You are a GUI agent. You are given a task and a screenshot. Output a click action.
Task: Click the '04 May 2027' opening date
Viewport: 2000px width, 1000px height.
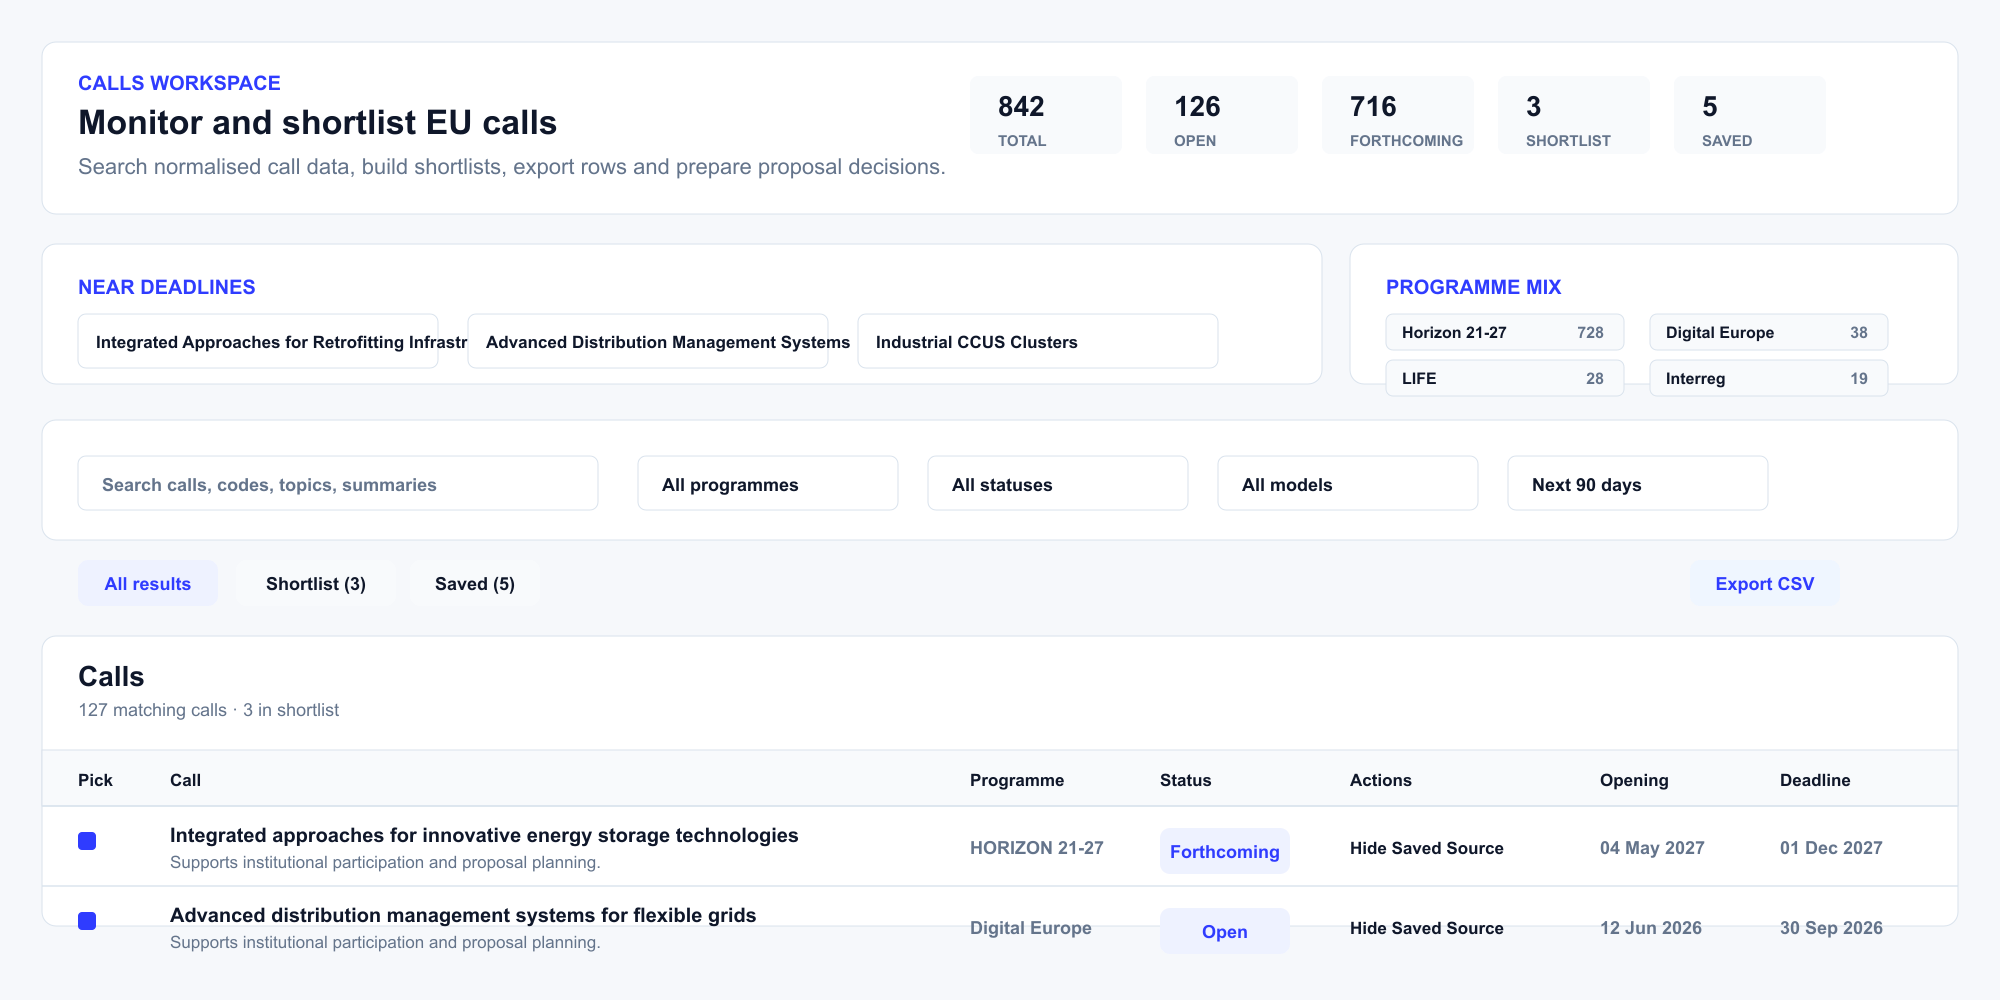point(1652,848)
